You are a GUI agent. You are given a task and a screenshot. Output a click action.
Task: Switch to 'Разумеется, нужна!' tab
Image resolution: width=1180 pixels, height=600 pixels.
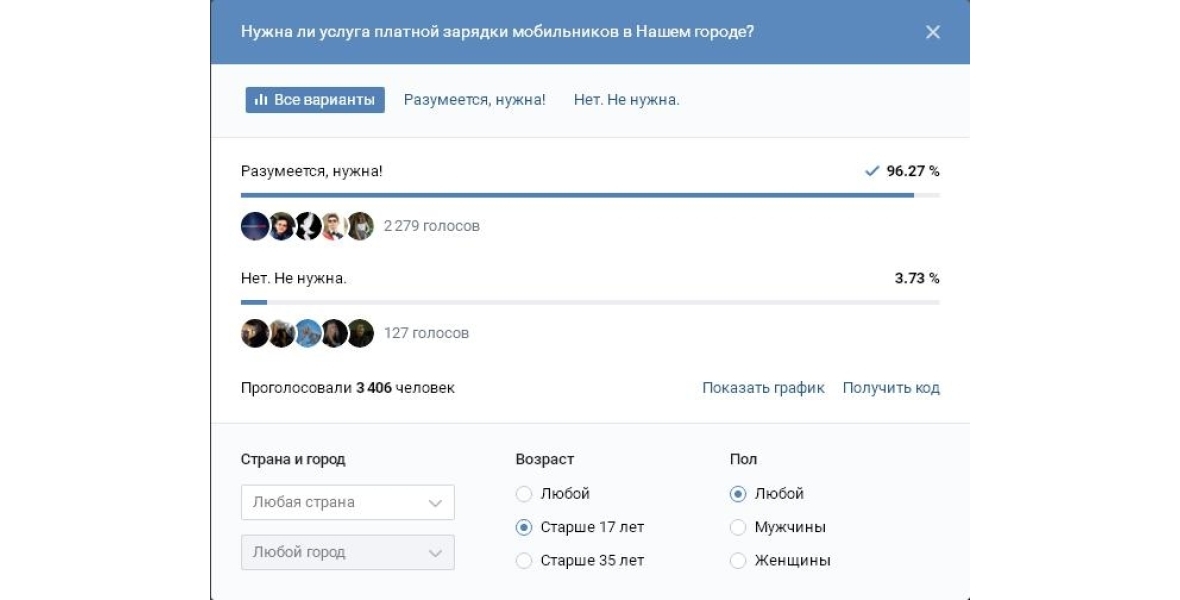(474, 99)
